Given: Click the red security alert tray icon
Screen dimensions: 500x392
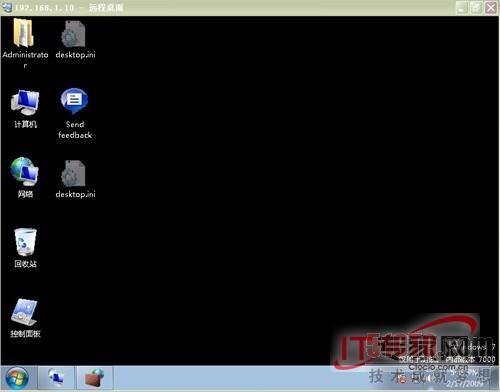Looking at the screenshot, I should click(403, 379).
